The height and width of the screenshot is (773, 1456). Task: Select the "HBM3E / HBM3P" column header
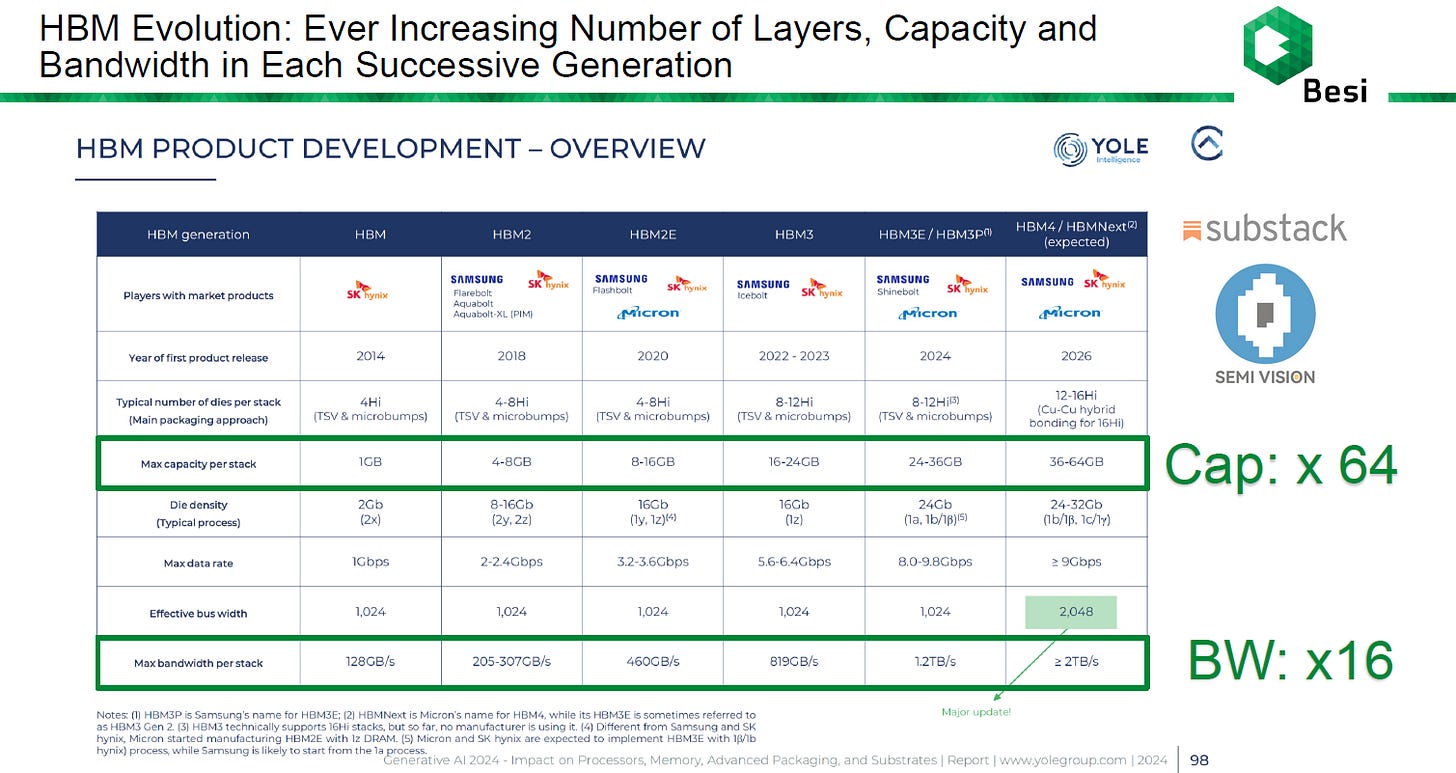935,234
